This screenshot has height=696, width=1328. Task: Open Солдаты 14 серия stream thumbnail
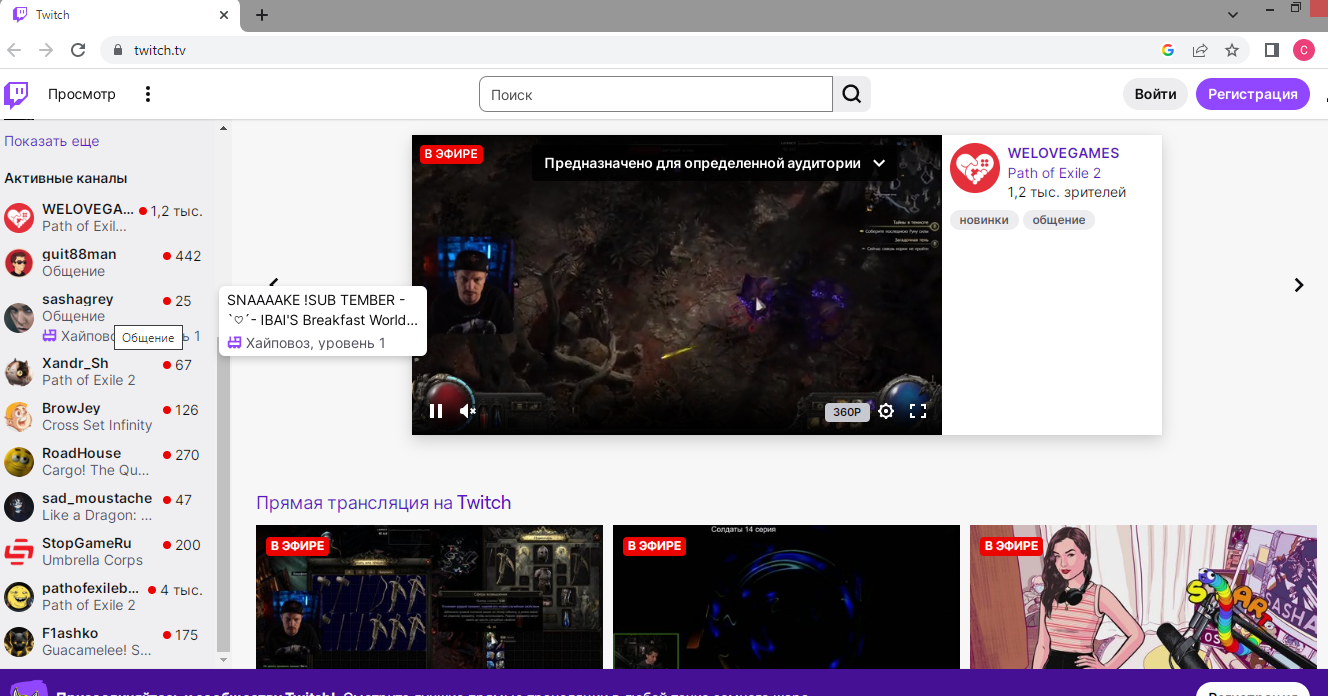point(786,597)
